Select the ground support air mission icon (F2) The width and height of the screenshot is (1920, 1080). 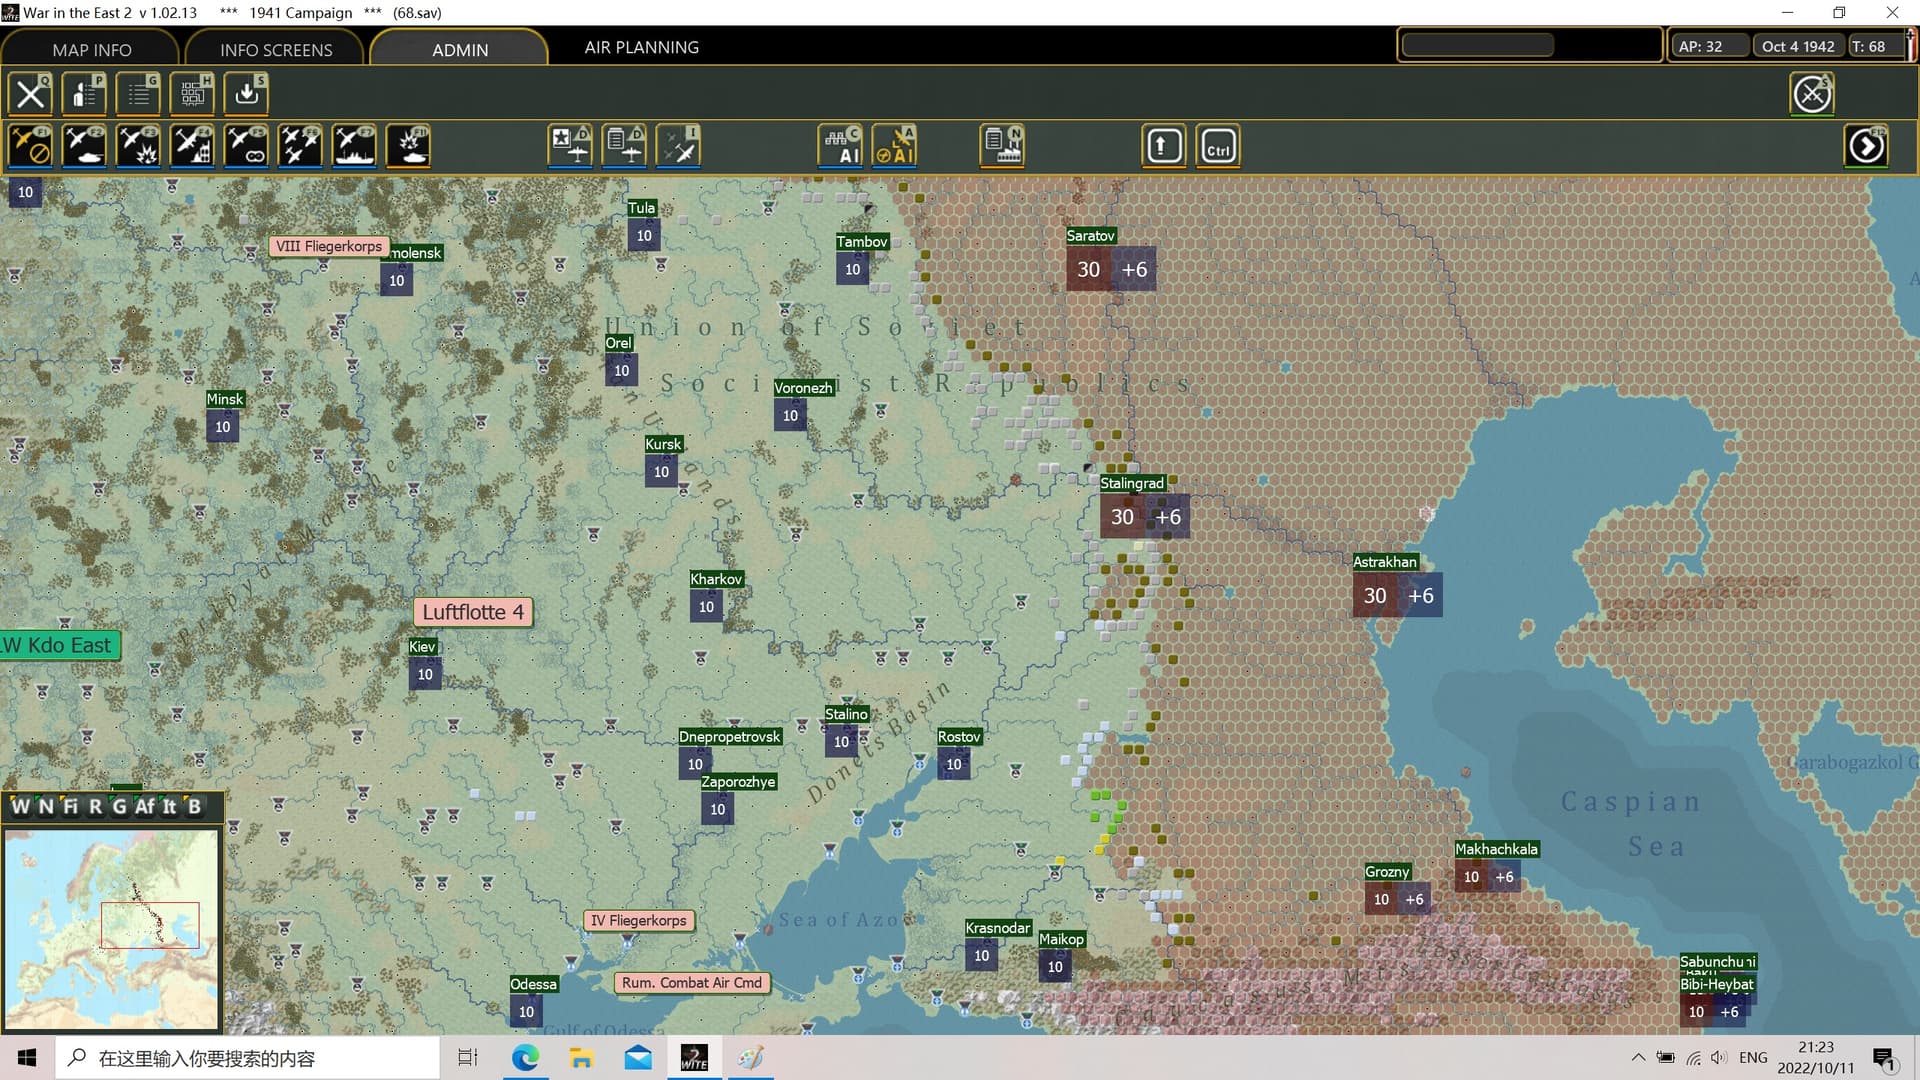coord(84,146)
